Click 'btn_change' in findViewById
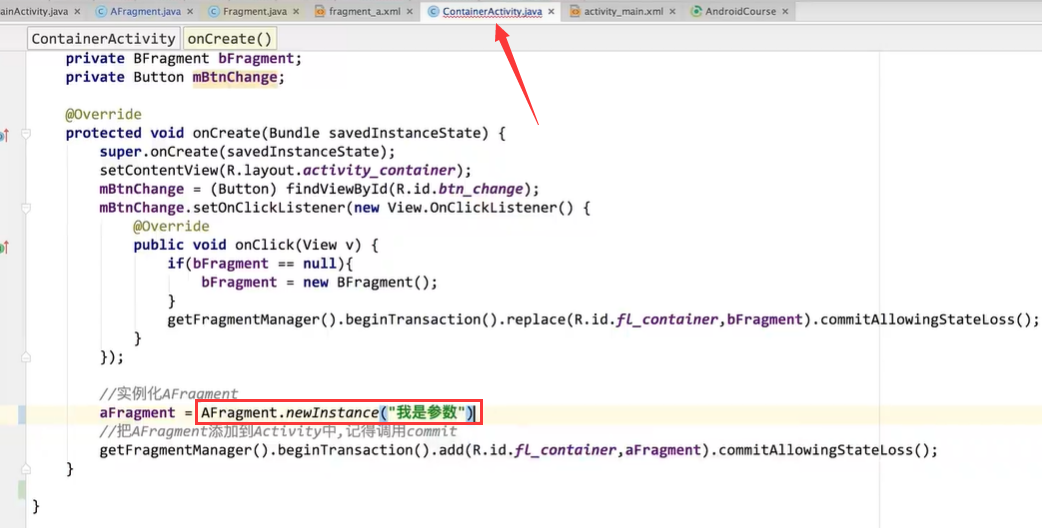The width and height of the screenshot is (1042, 528). click(480, 189)
